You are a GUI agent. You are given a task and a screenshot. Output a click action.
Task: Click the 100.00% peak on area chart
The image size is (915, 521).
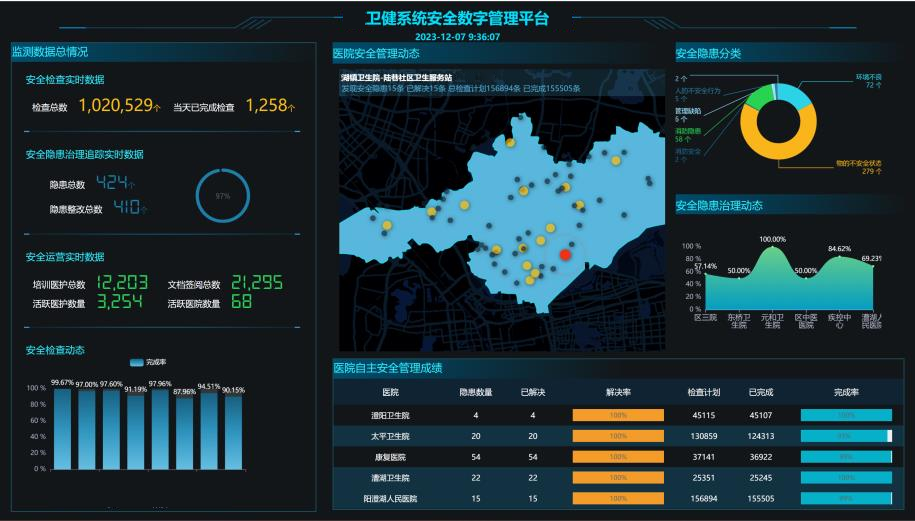772,248
